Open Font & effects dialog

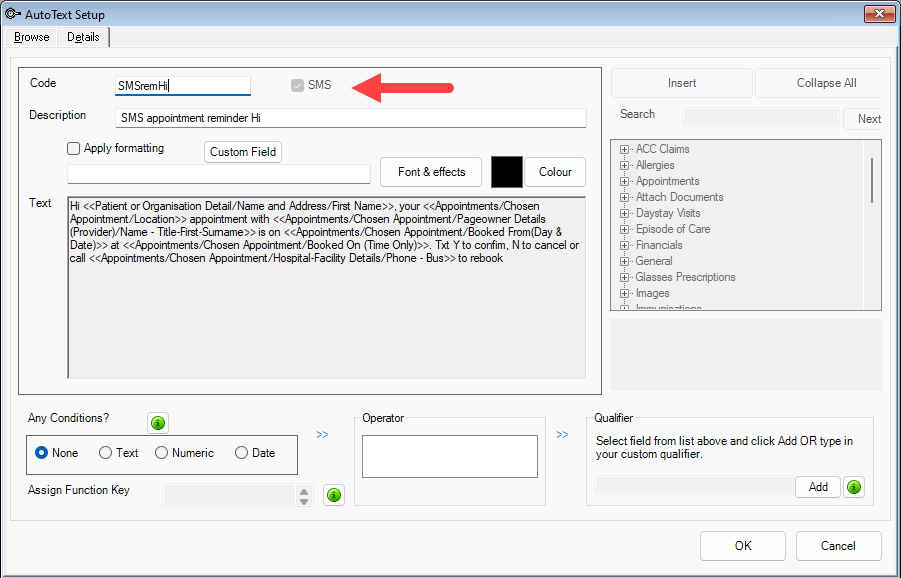(431, 172)
